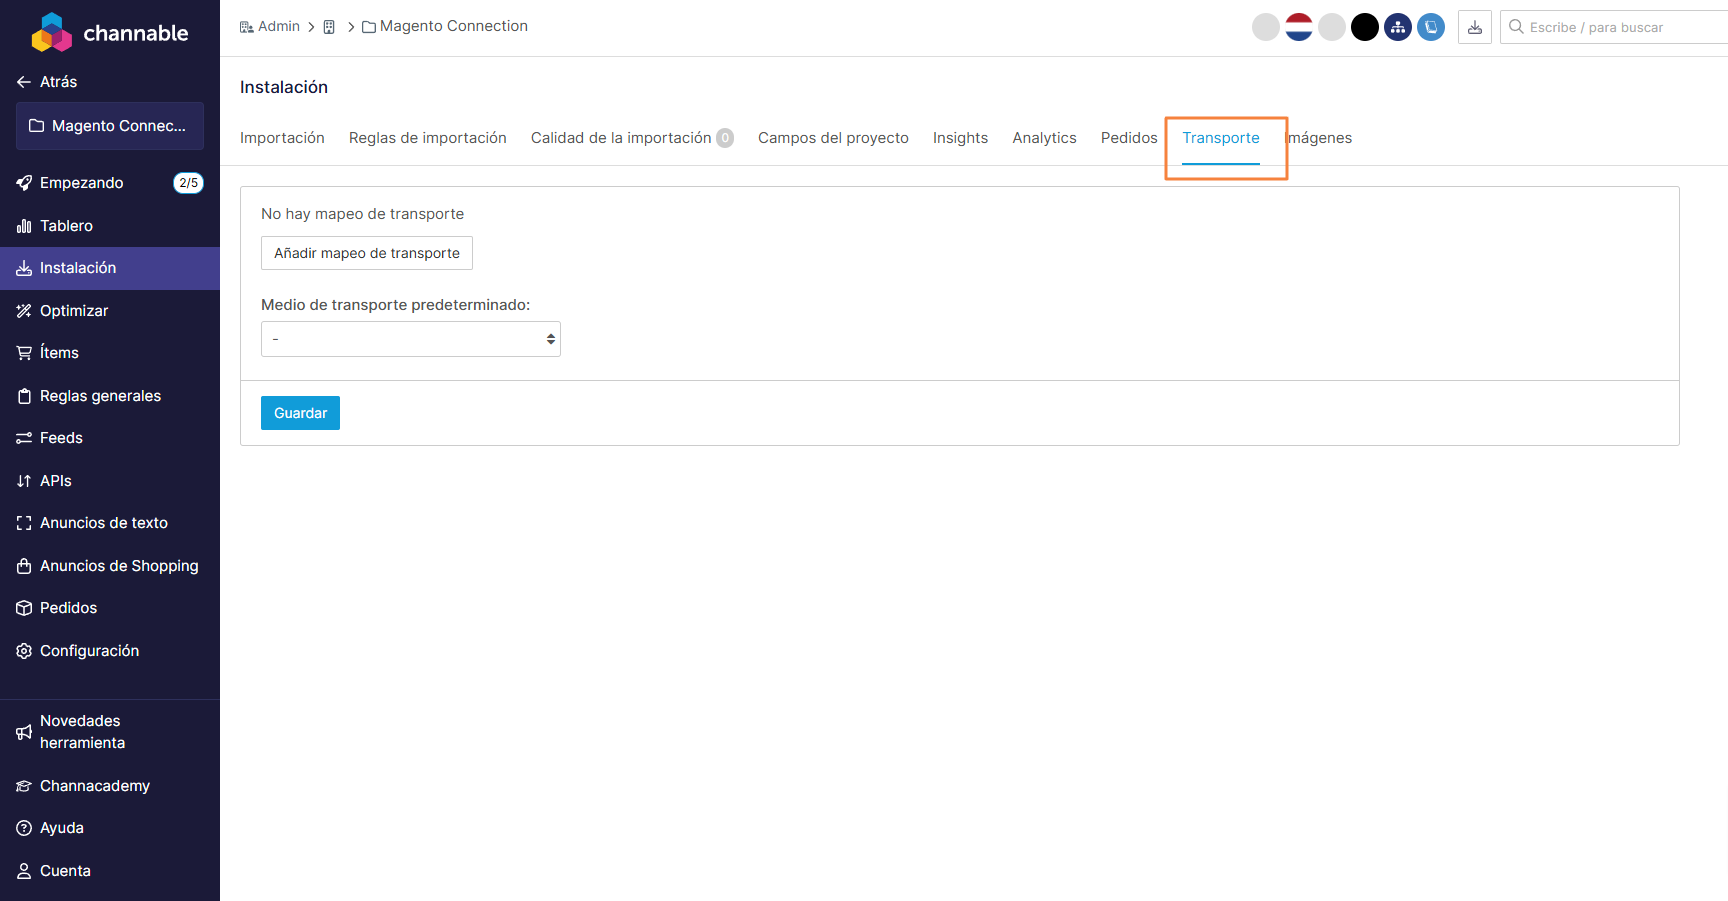Open Medio de transporte predeterminado dropdown
1728x901 pixels.
pyautogui.click(x=411, y=339)
